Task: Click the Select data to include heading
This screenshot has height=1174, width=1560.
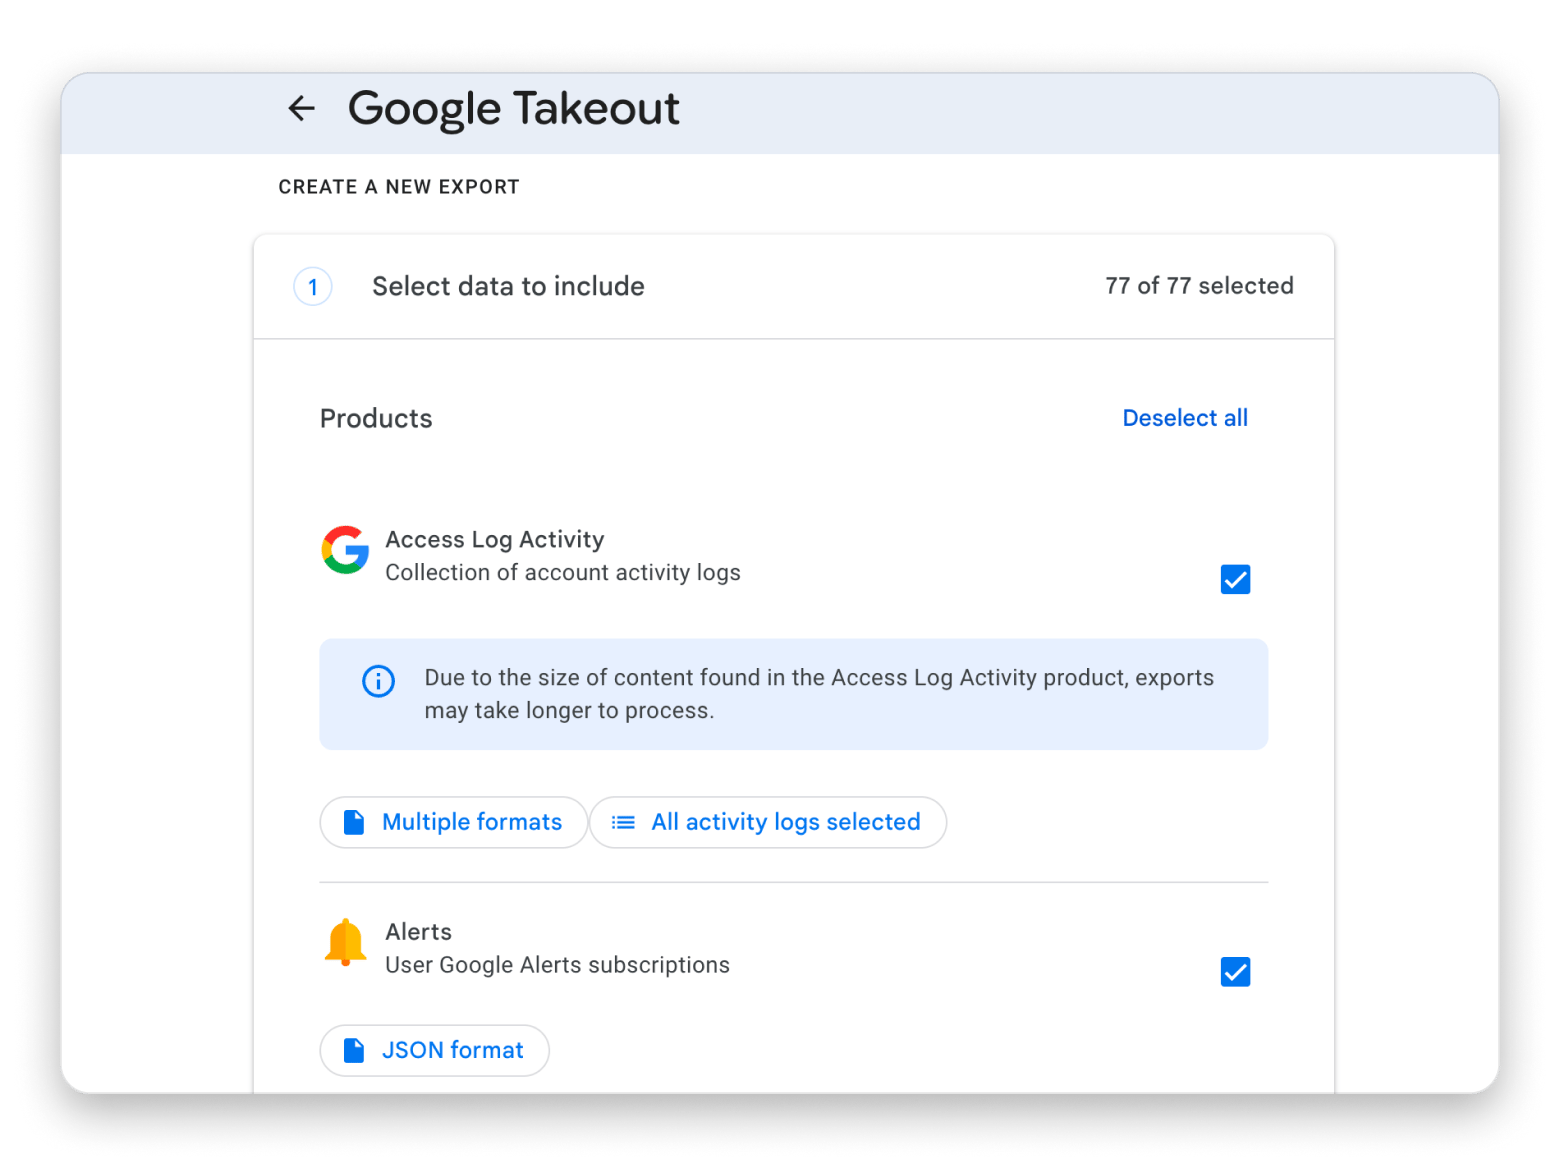Action: 508,286
